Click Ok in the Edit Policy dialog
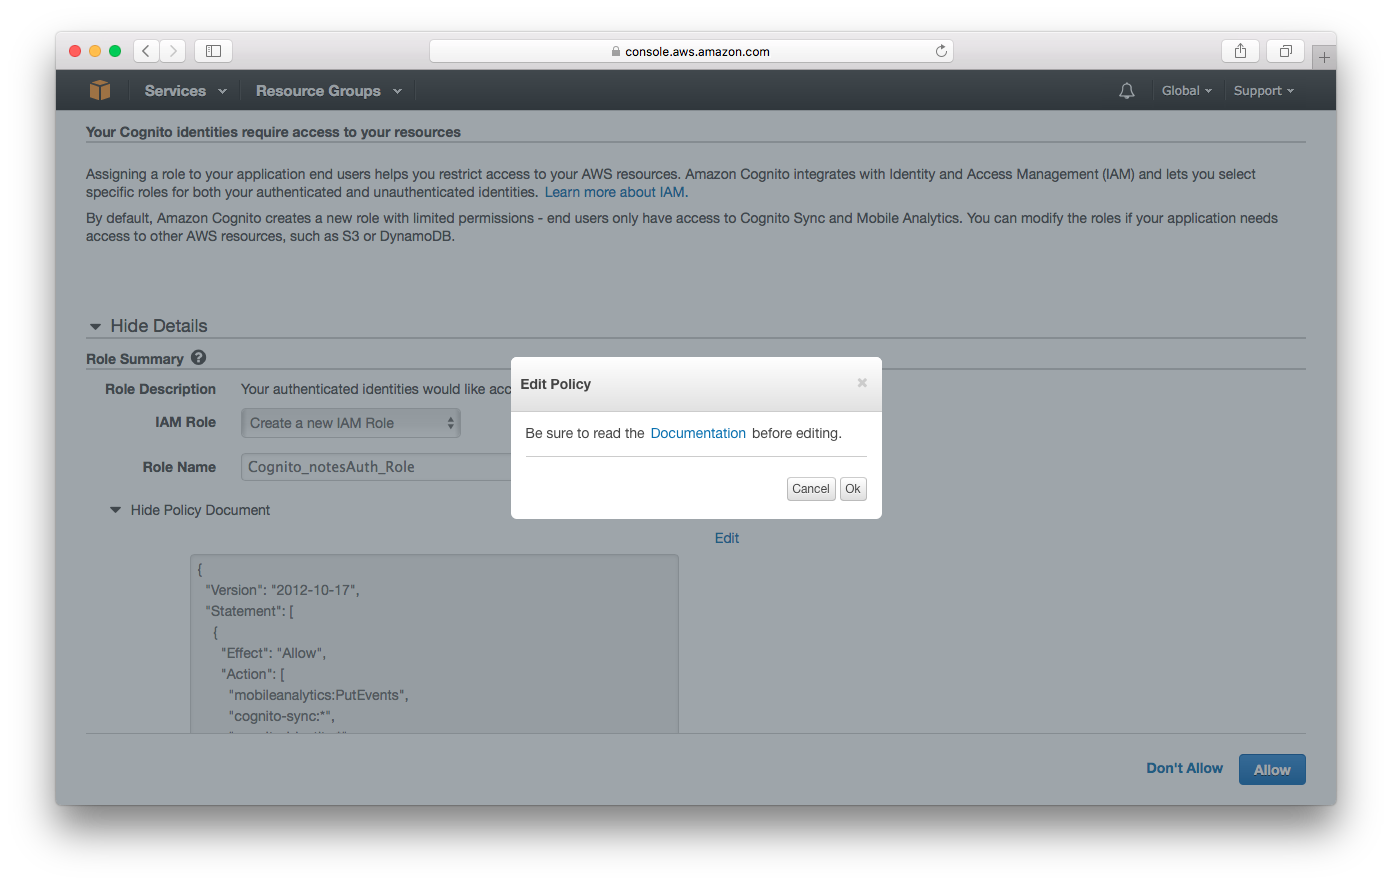 pos(853,489)
